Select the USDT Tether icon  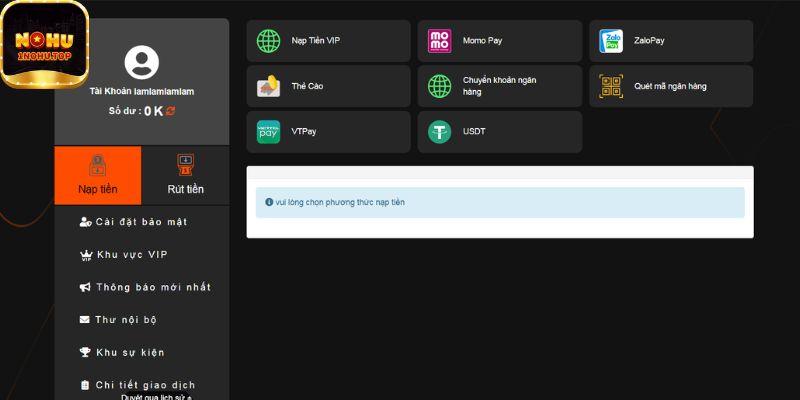[x=440, y=132]
